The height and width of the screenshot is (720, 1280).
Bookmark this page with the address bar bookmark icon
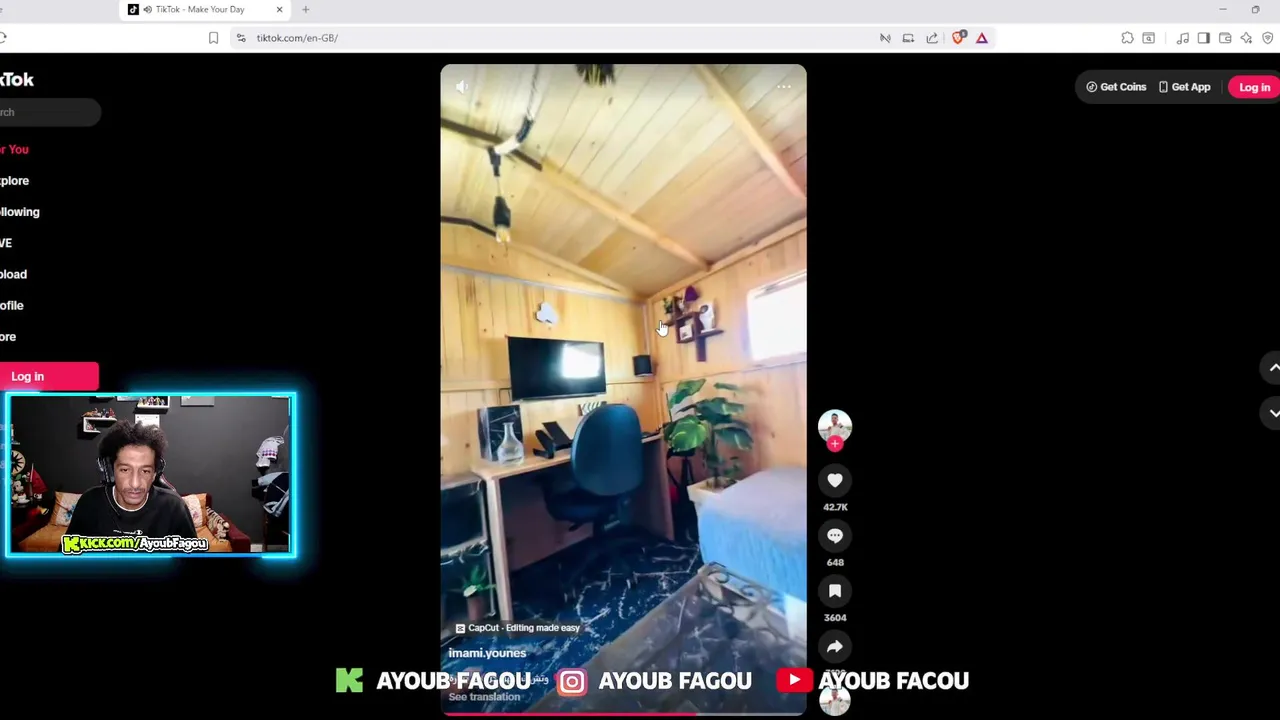pos(213,38)
